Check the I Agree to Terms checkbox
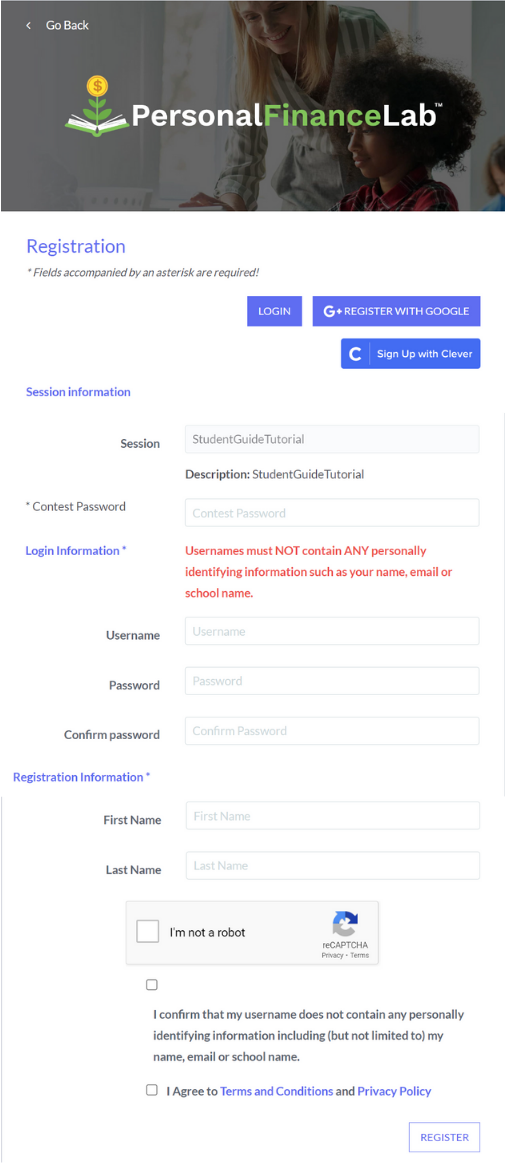 click(x=152, y=1090)
